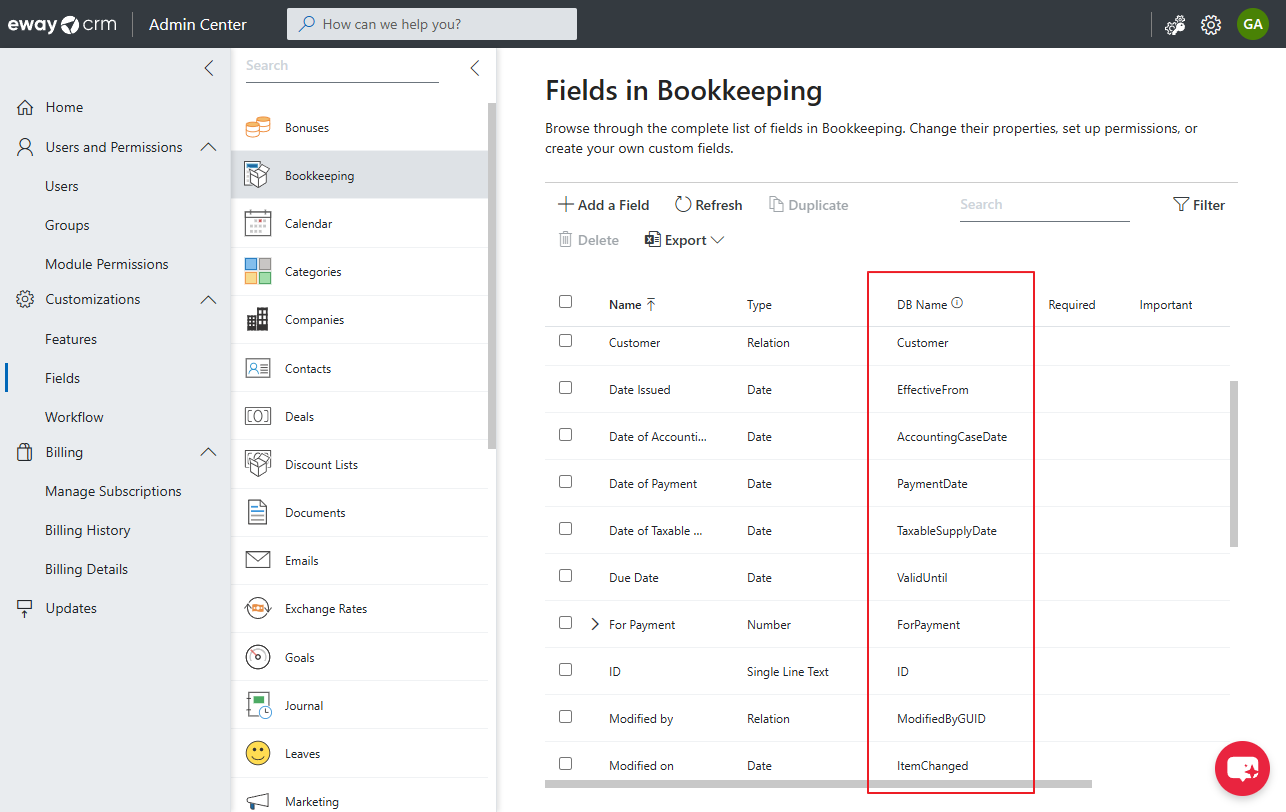
Task: Check the checkbox on the Customer row
Action: (566, 341)
